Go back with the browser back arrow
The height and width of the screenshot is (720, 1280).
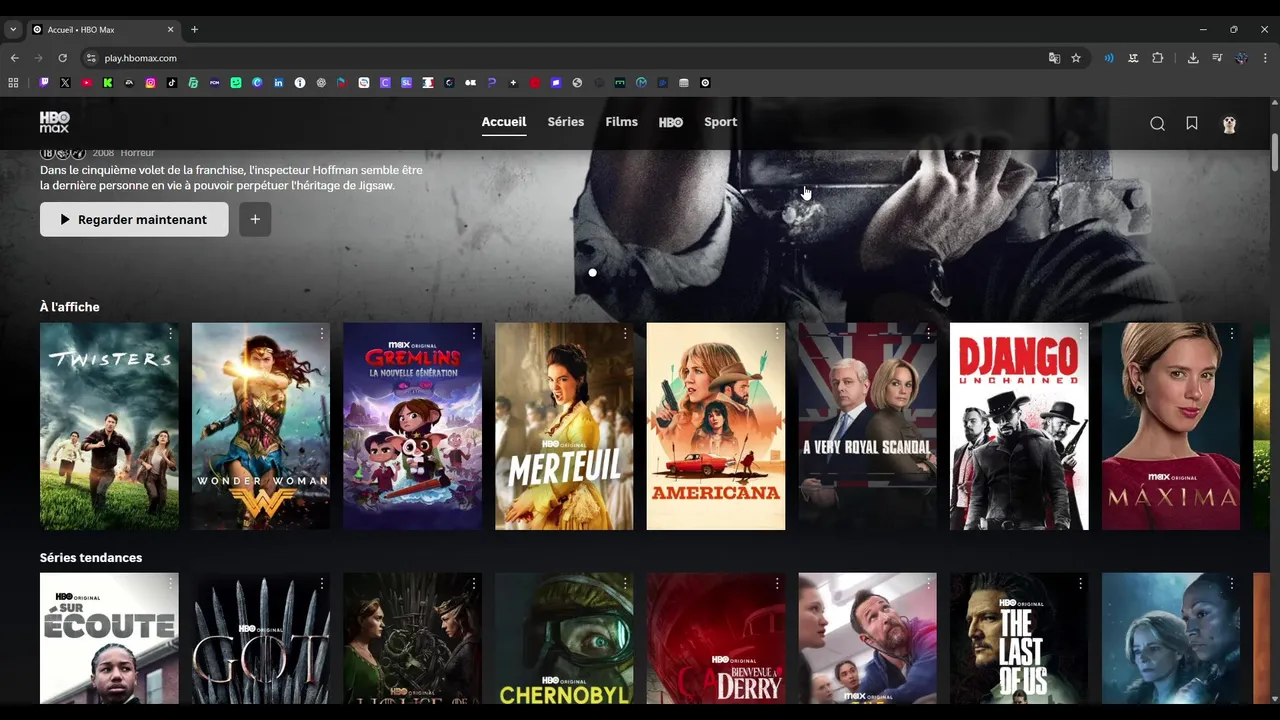point(14,58)
